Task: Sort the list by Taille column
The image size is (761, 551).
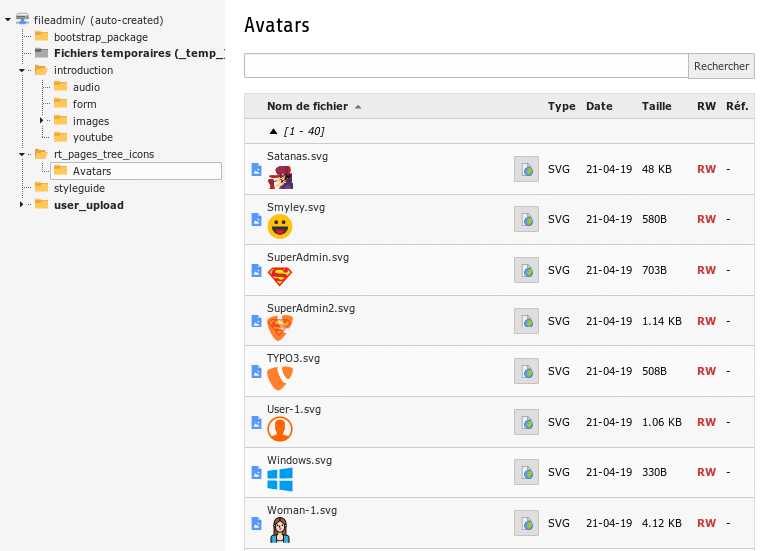Action: 656,106
